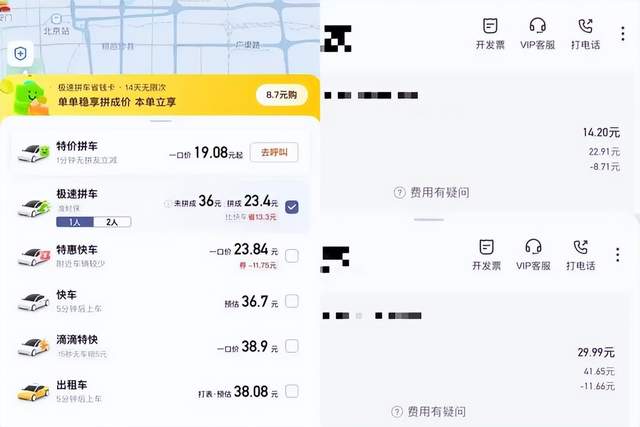Tap 打电话 phone icon in bottom order
This screenshot has width=640, height=427.
pyautogui.click(x=580, y=247)
